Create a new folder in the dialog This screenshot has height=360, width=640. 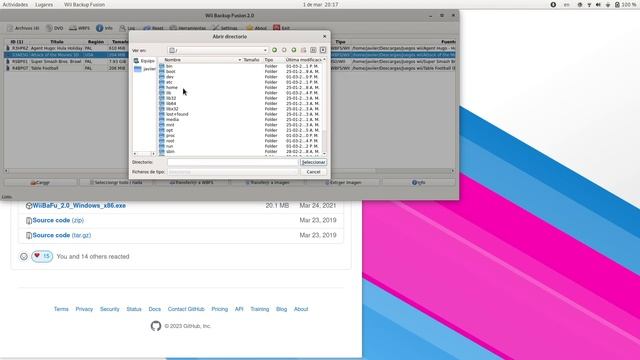tap(304, 50)
